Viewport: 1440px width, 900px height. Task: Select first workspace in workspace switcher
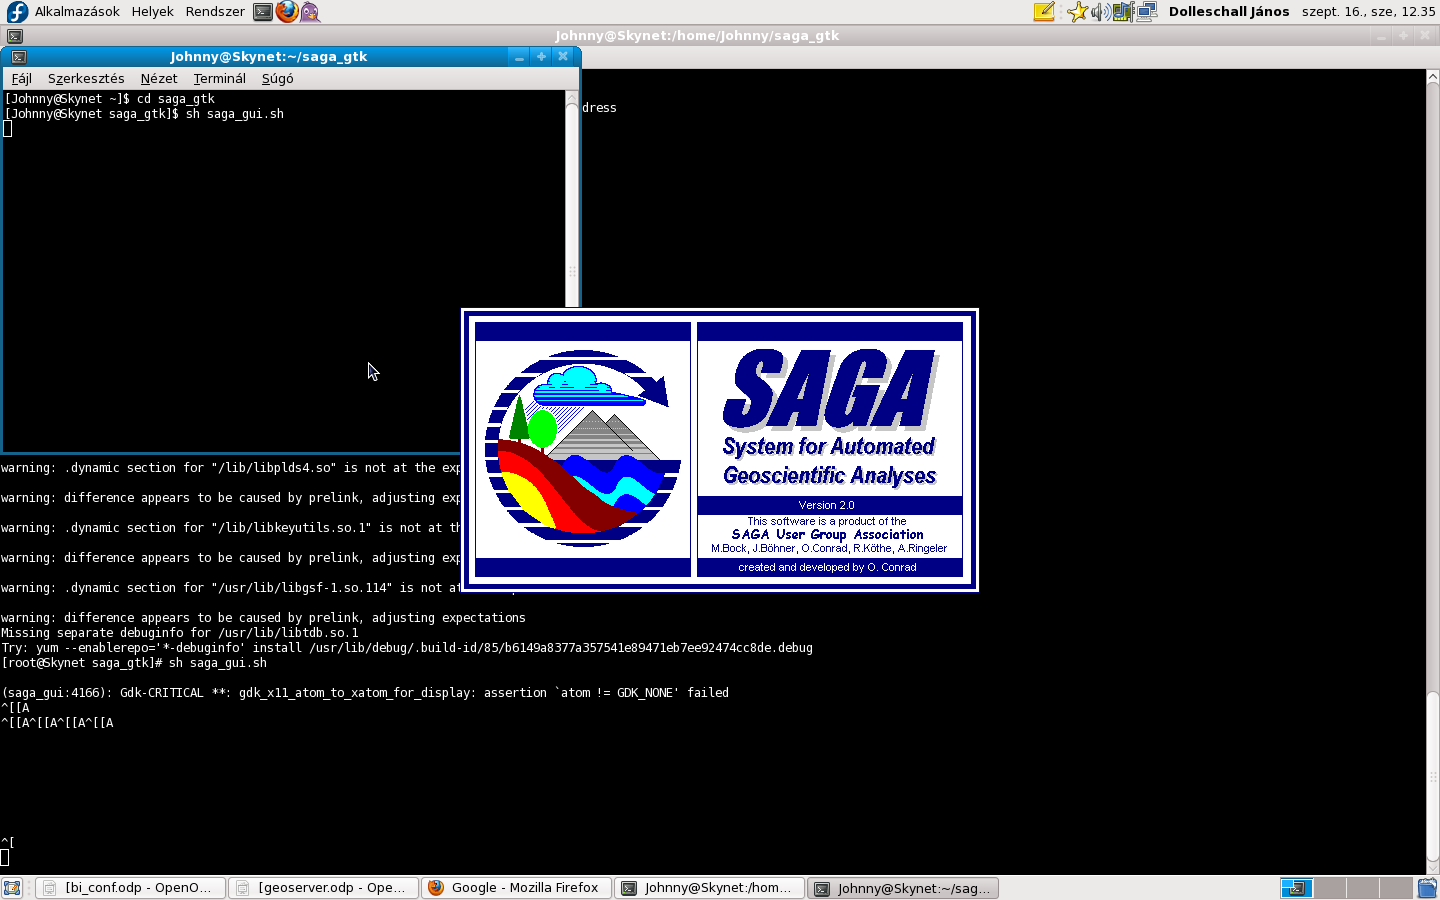1297,888
